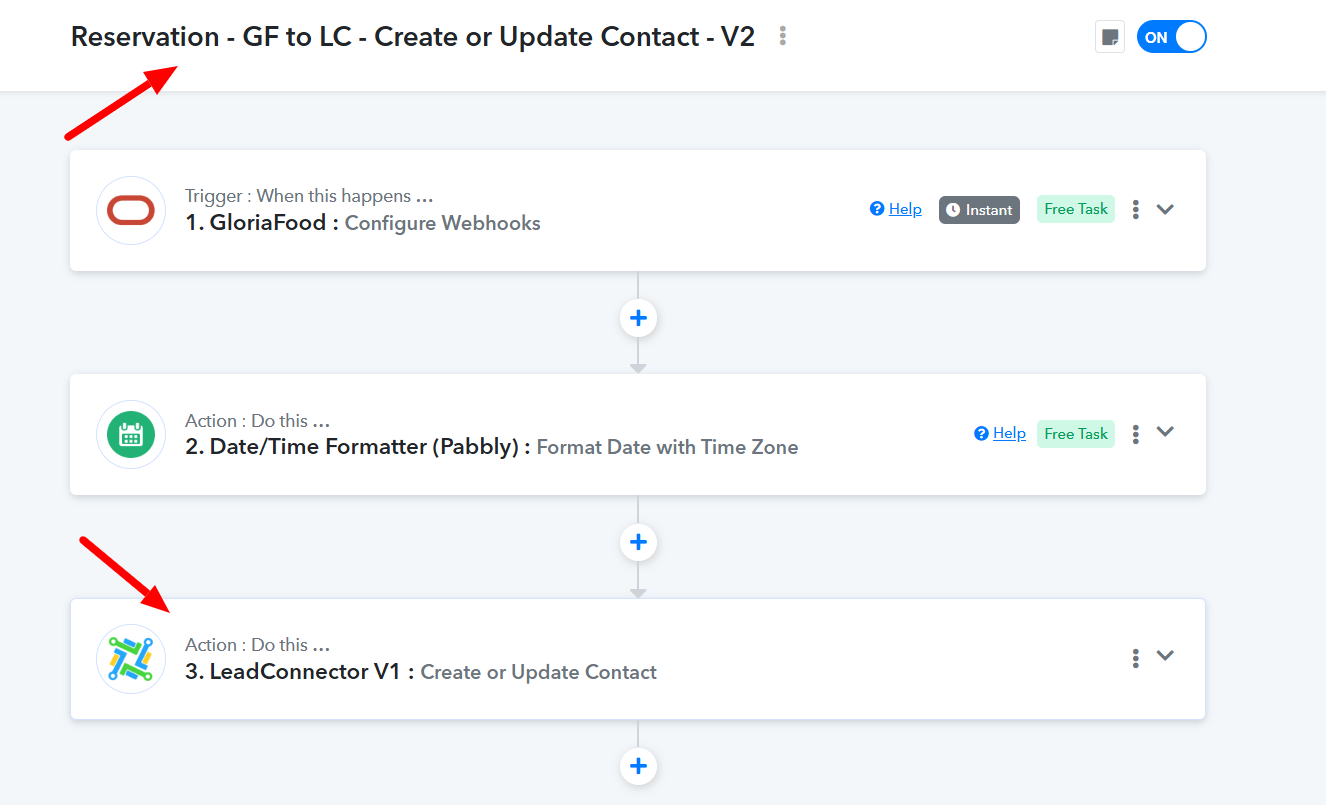Click the workflow title text
The width and height of the screenshot is (1326, 805).
tap(413, 37)
